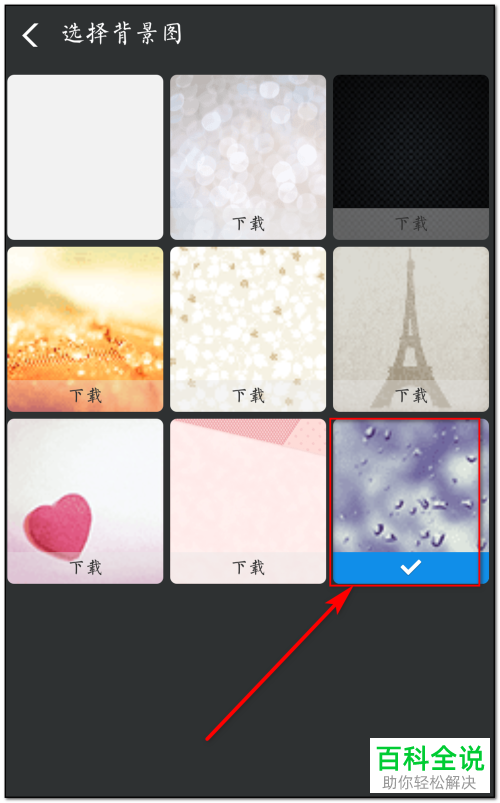500x803 pixels.
Task: Download the silver bokeh background
Action: click(x=248, y=224)
